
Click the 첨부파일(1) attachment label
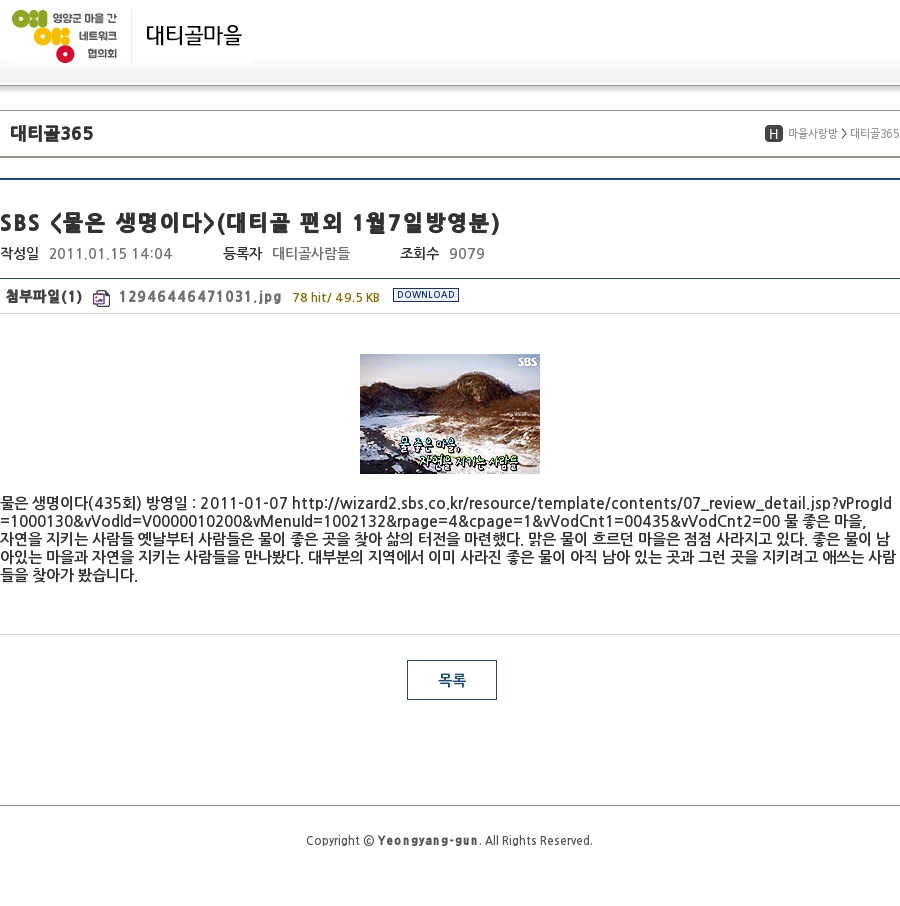(x=44, y=296)
